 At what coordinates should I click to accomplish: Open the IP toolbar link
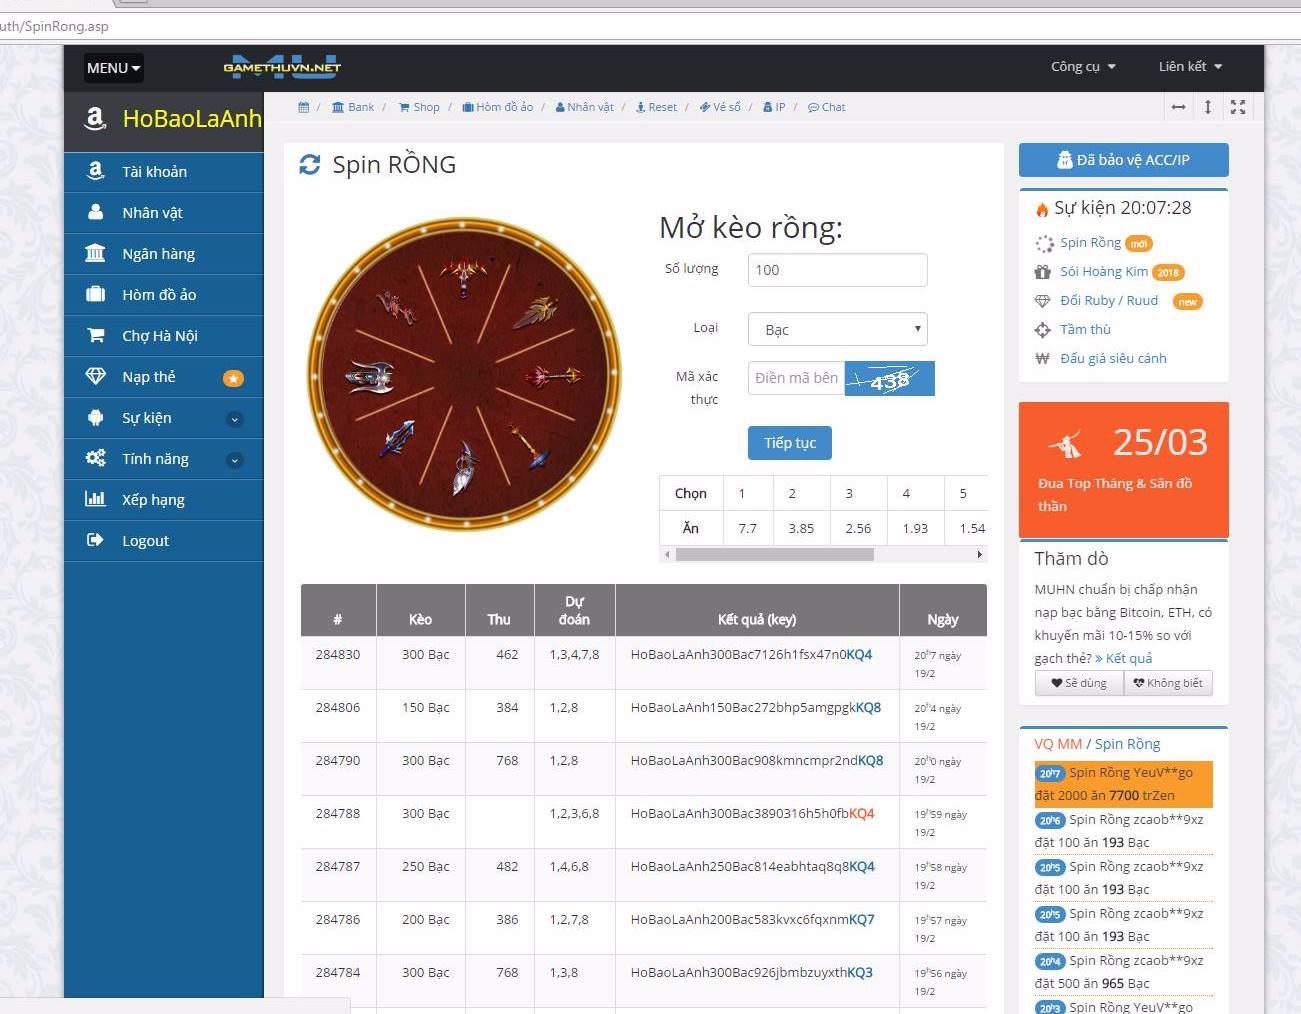[x=774, y=107]
